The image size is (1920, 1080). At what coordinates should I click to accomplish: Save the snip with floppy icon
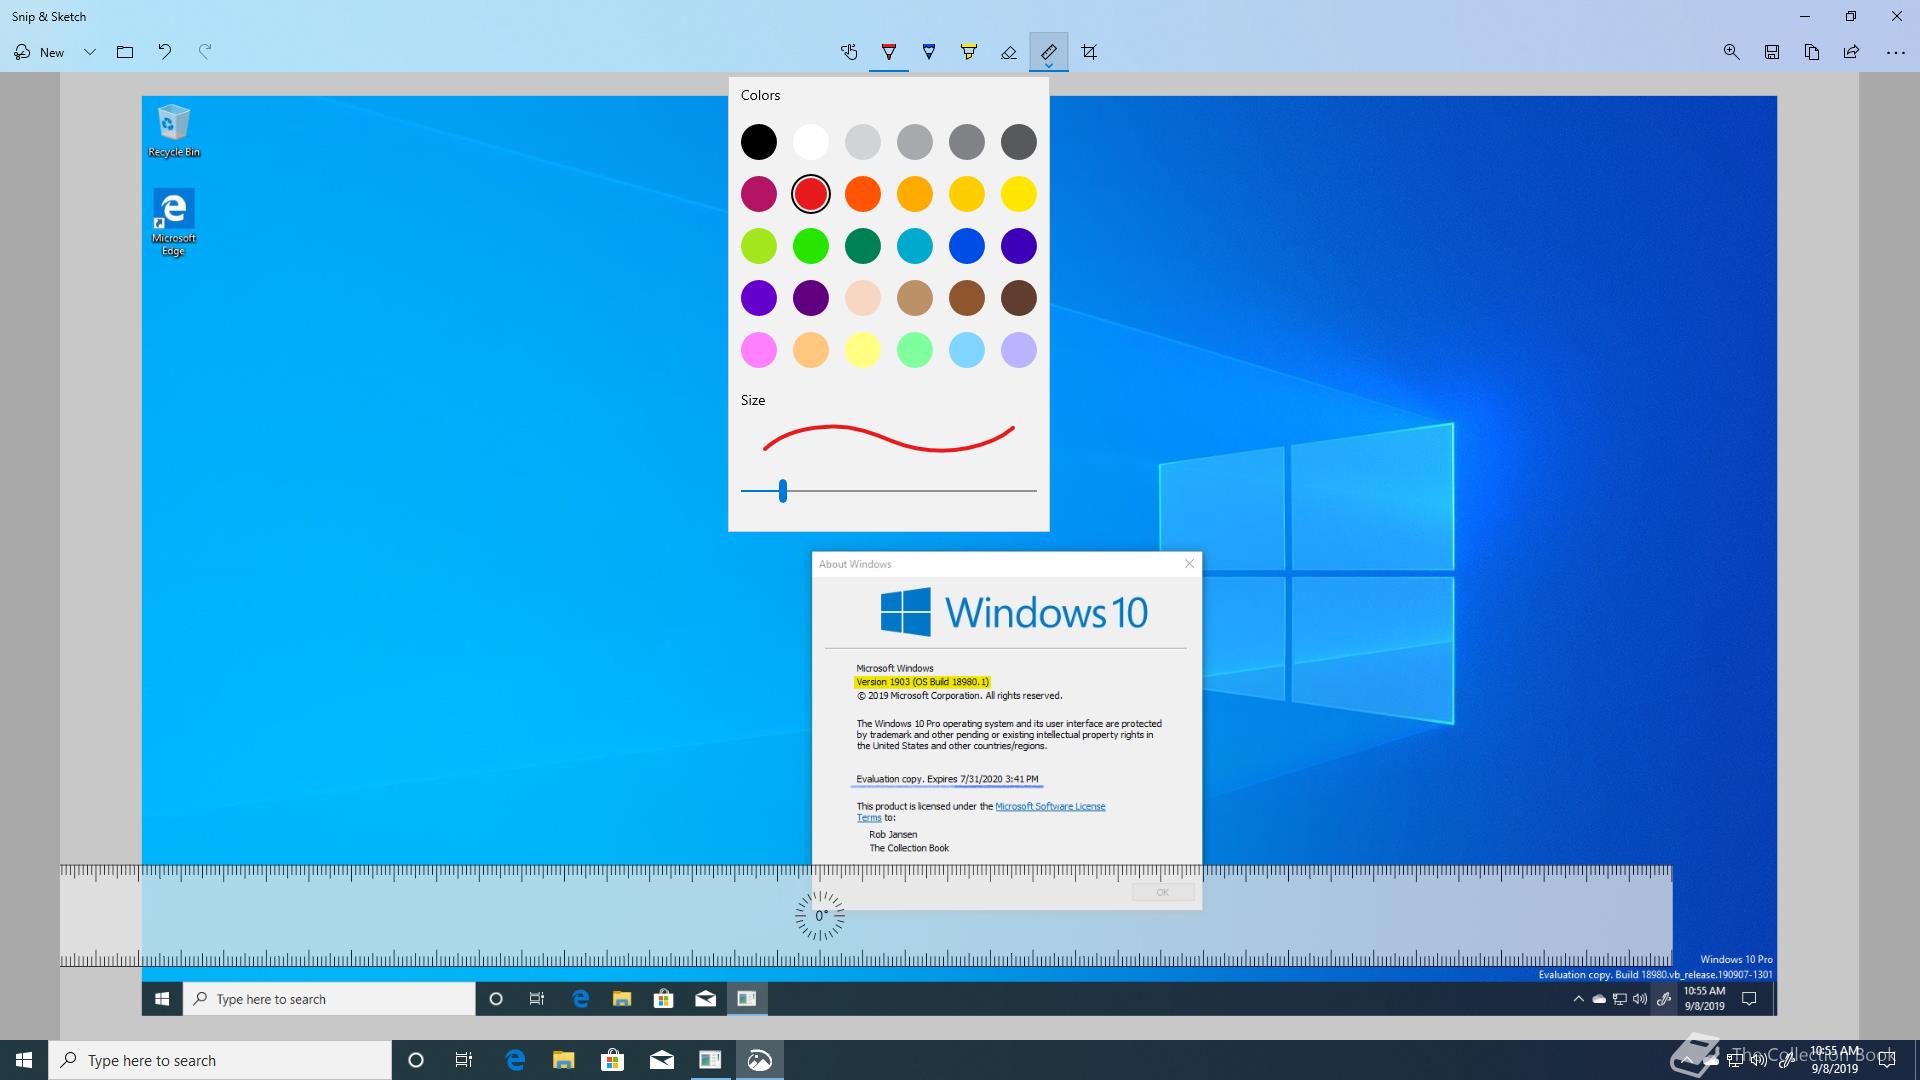(1772, 52)
